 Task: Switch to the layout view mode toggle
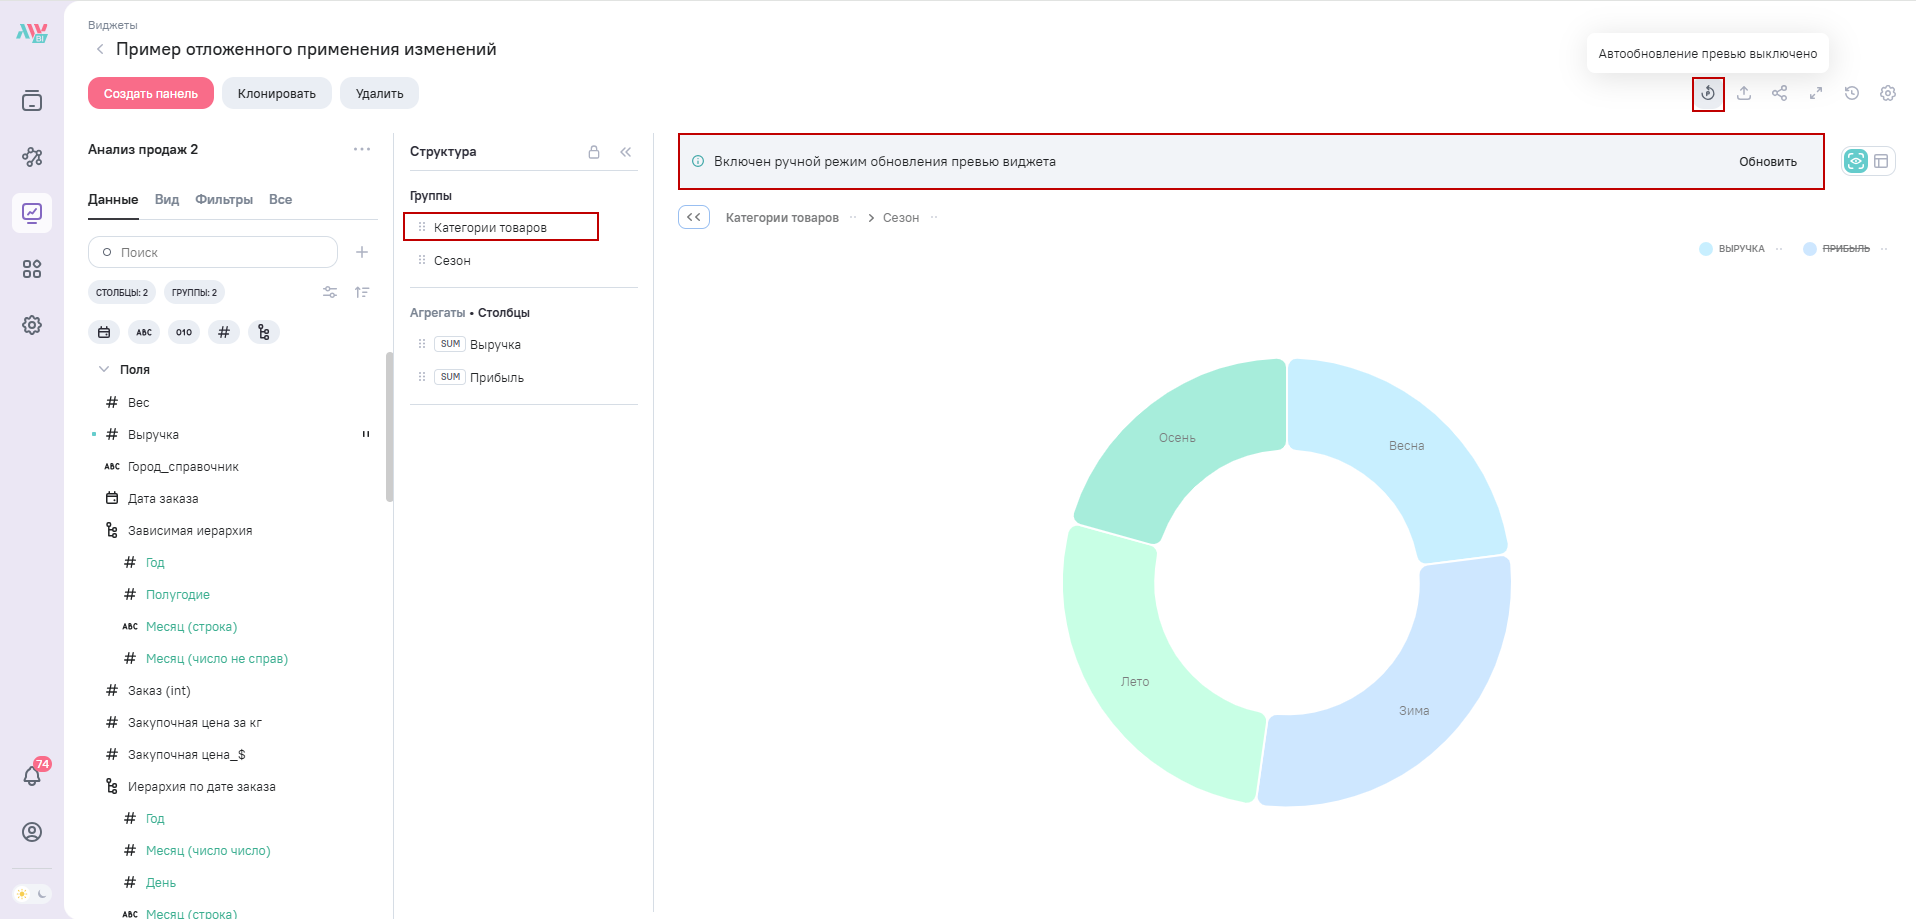tap(1881, 161)
